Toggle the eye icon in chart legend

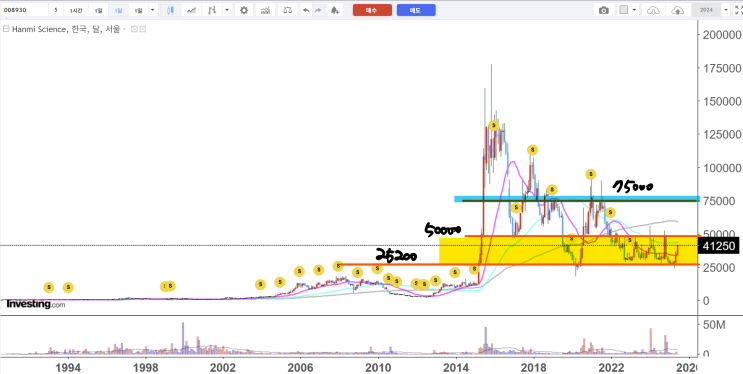[134, 29]
